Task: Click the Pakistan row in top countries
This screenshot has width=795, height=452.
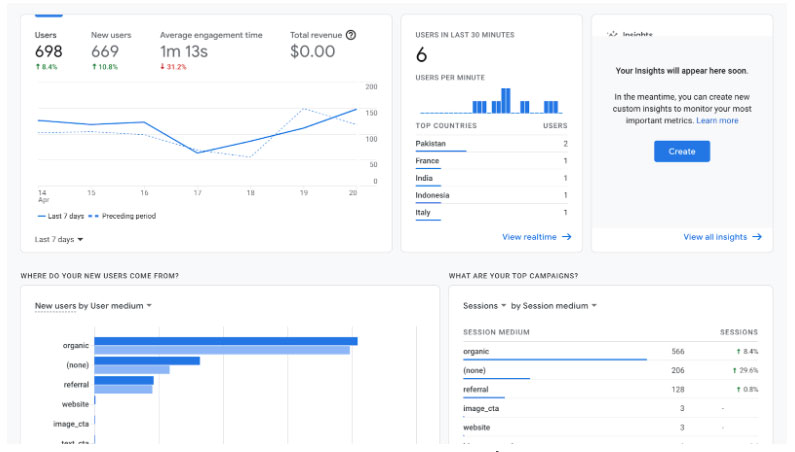Action: point(491,144)
